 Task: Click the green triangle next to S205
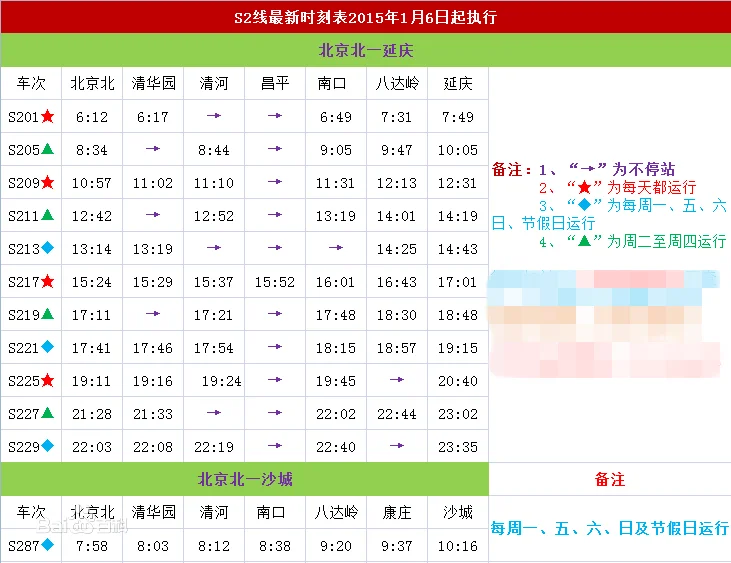click(x=48, y=149)
